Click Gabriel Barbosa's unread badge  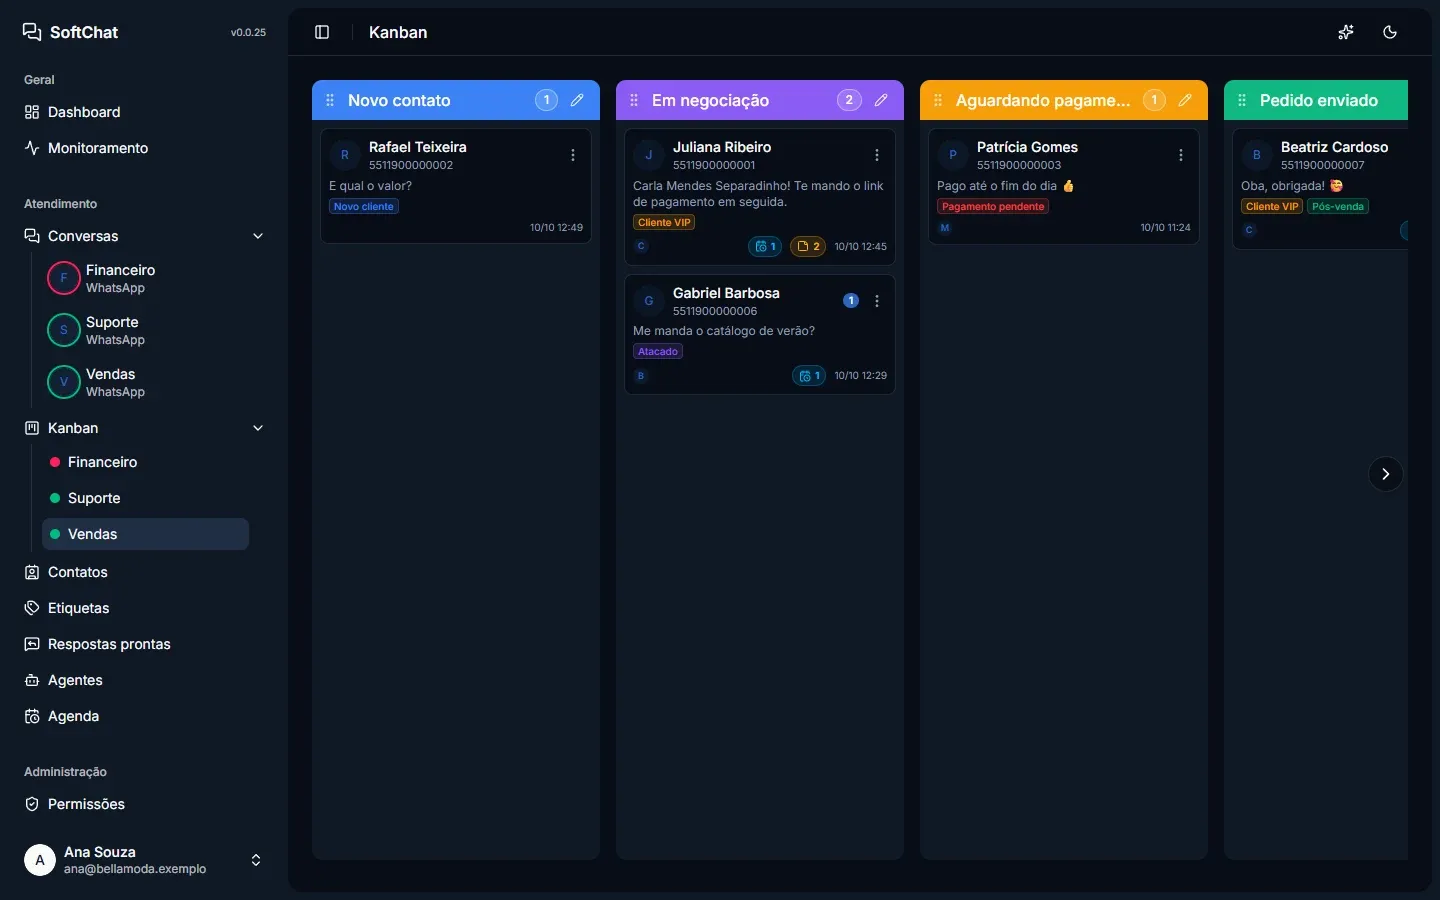851,301
